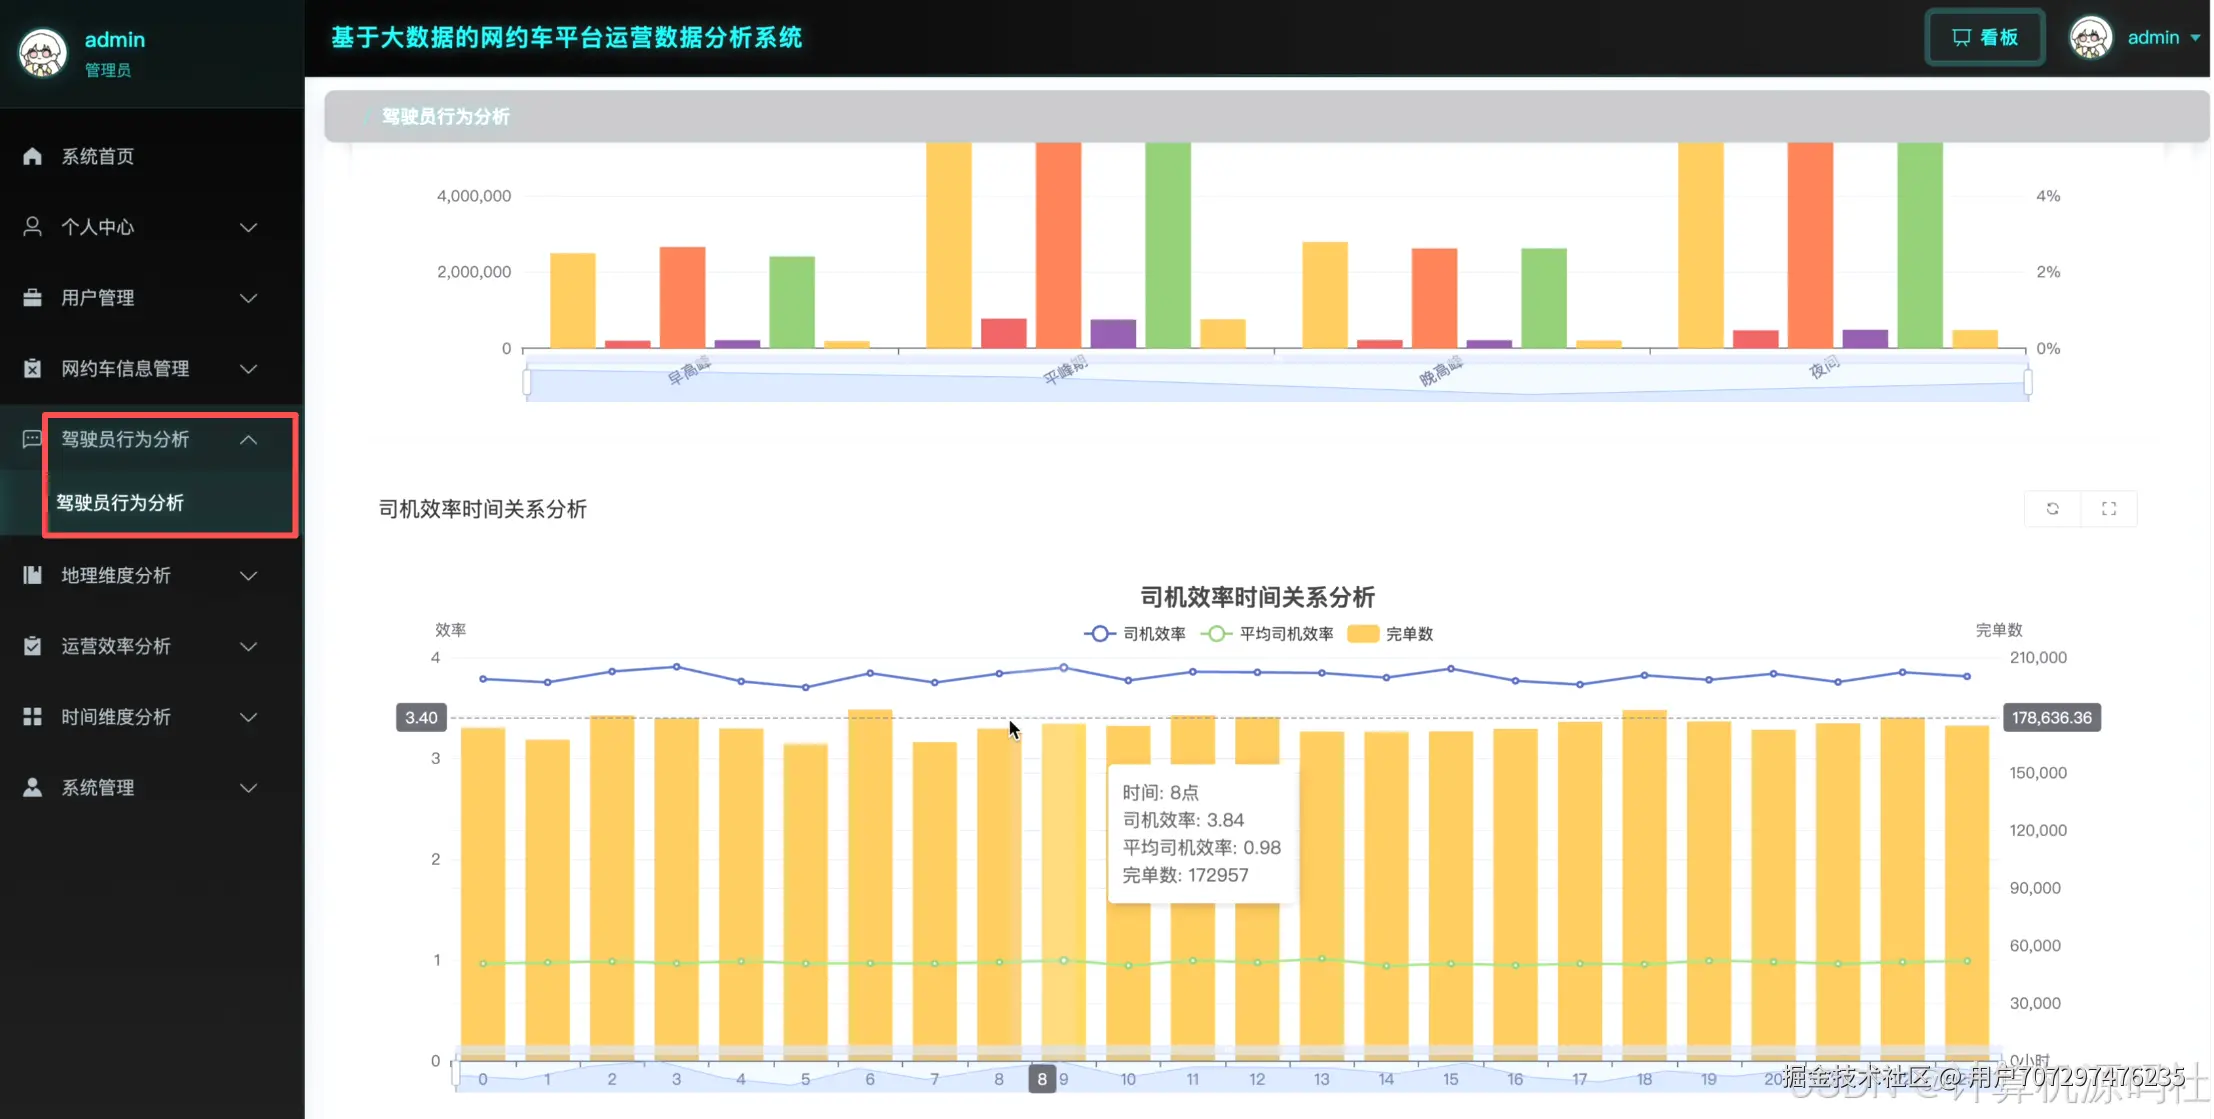
Task: Click the home icon beside 系统首页
Action: coord(32,156)
